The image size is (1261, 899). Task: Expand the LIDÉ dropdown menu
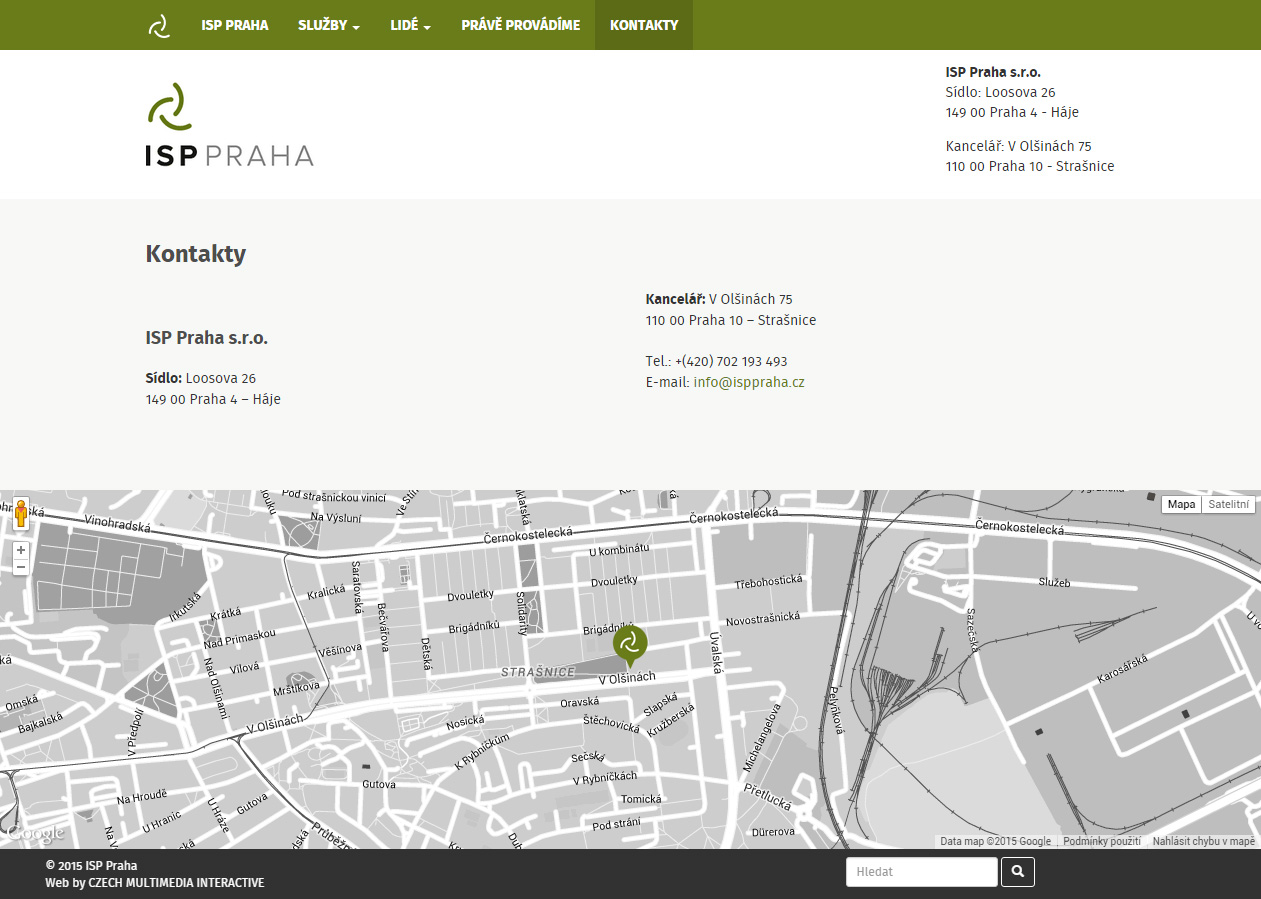tap(411, 25)
